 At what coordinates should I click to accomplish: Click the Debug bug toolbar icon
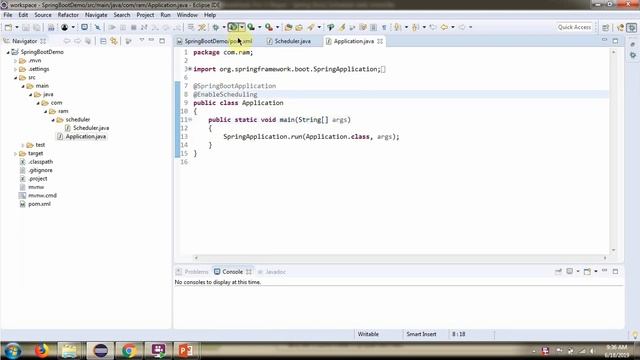[x=216, y=27]
